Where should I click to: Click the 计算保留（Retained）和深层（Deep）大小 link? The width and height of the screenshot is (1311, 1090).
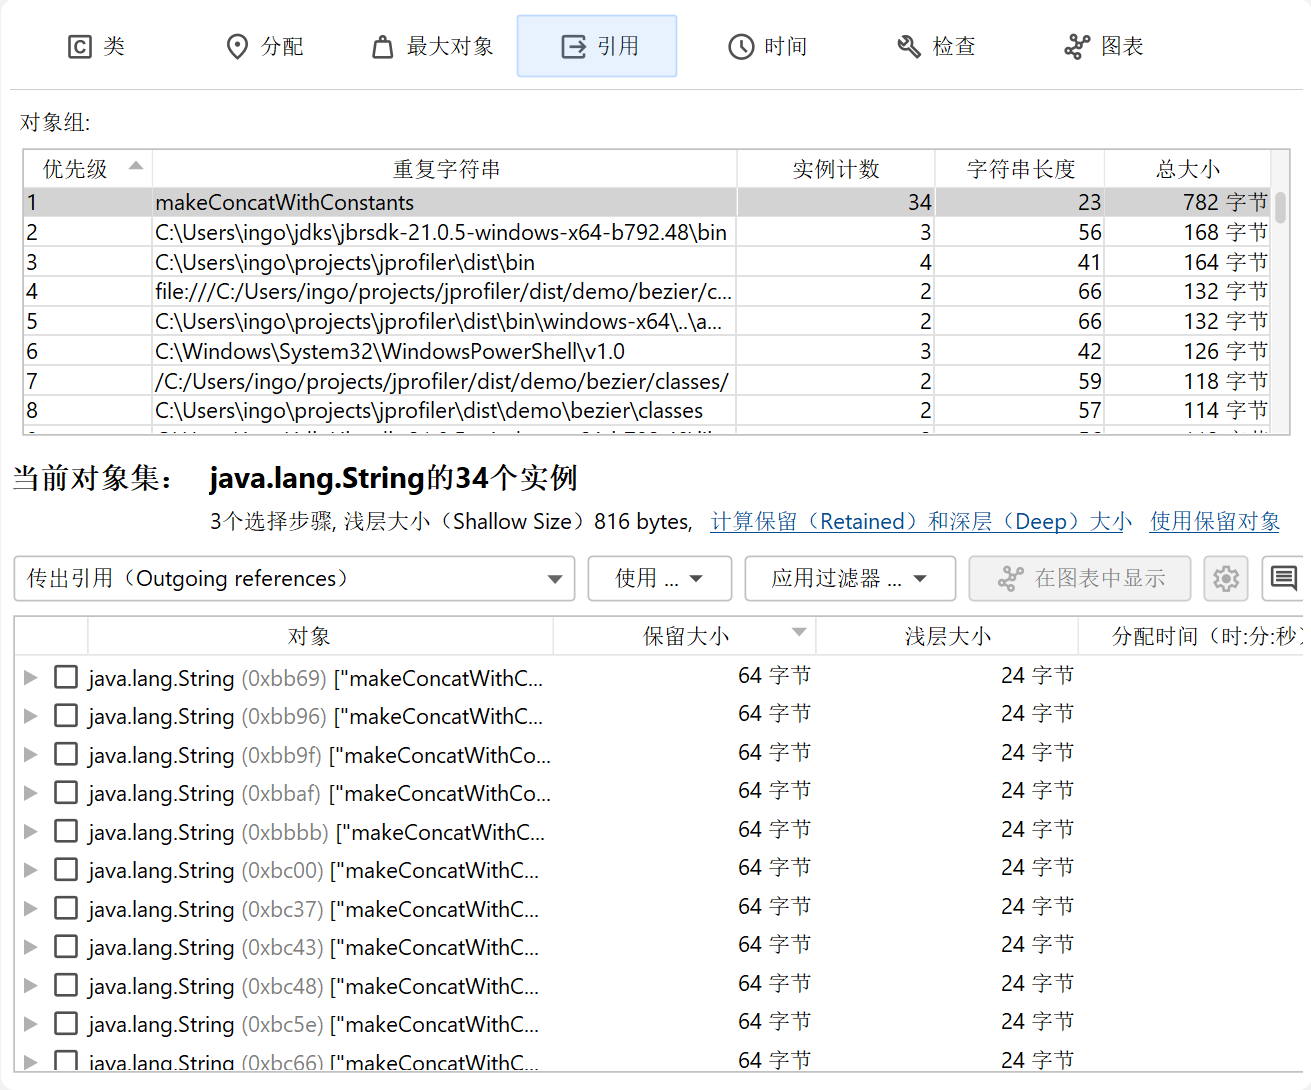920,522
